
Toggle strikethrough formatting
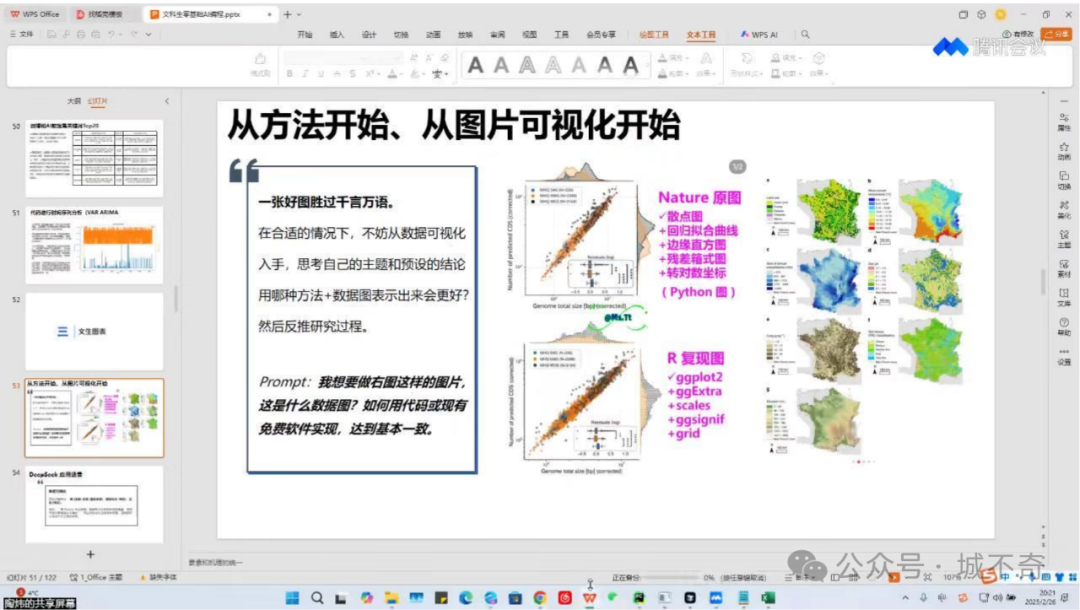coord(337,74)
